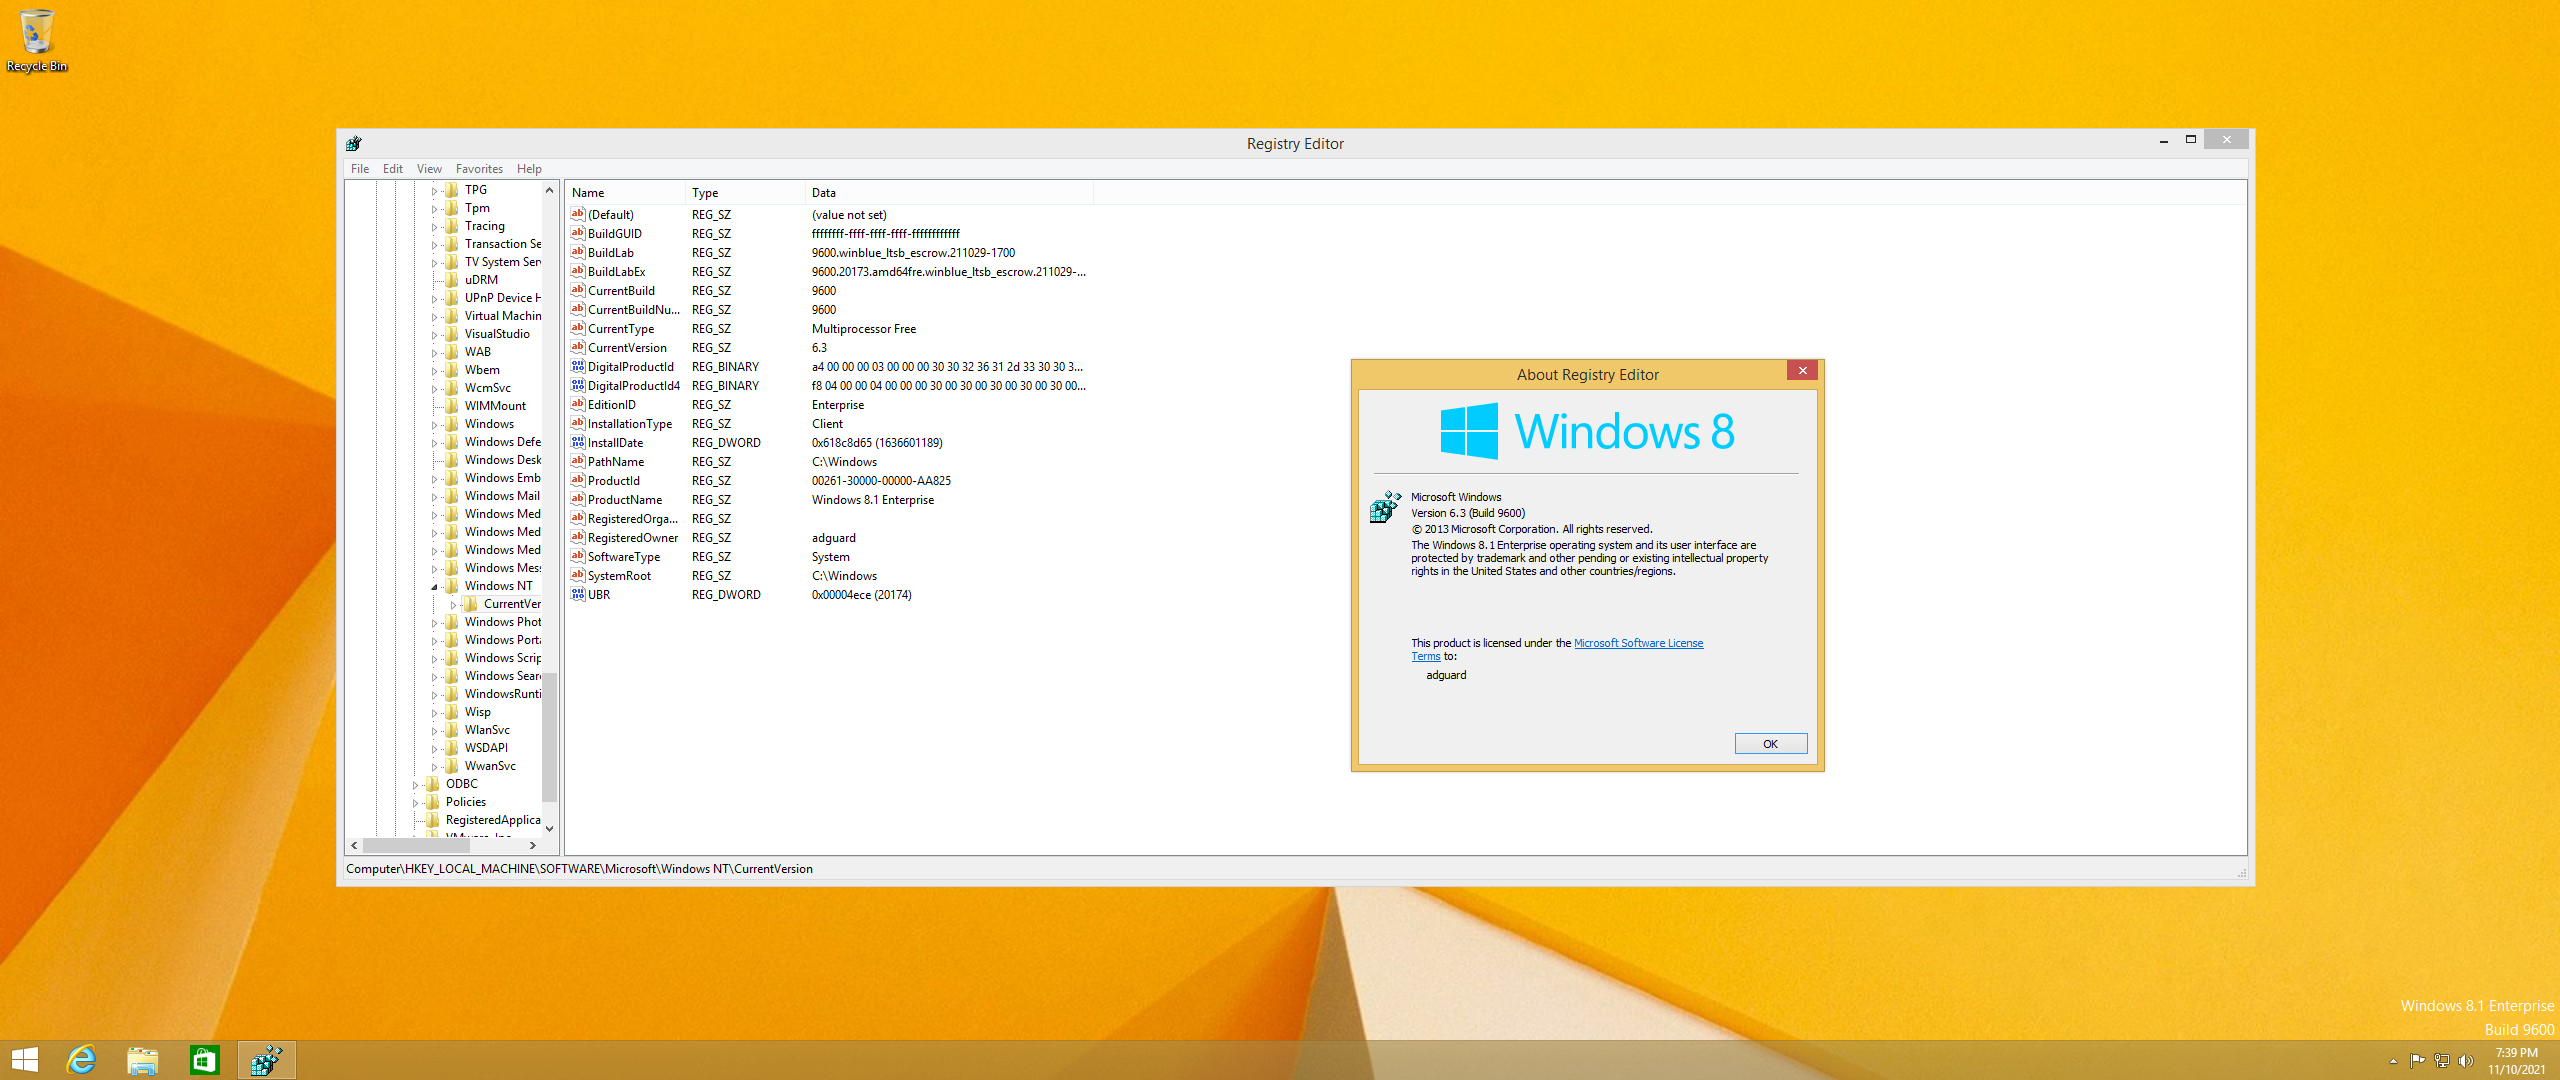Image resolution: width=2560 pixels, height=1080 pixels.
Task: Click the Type column header
Action: (x=745, y=193)
